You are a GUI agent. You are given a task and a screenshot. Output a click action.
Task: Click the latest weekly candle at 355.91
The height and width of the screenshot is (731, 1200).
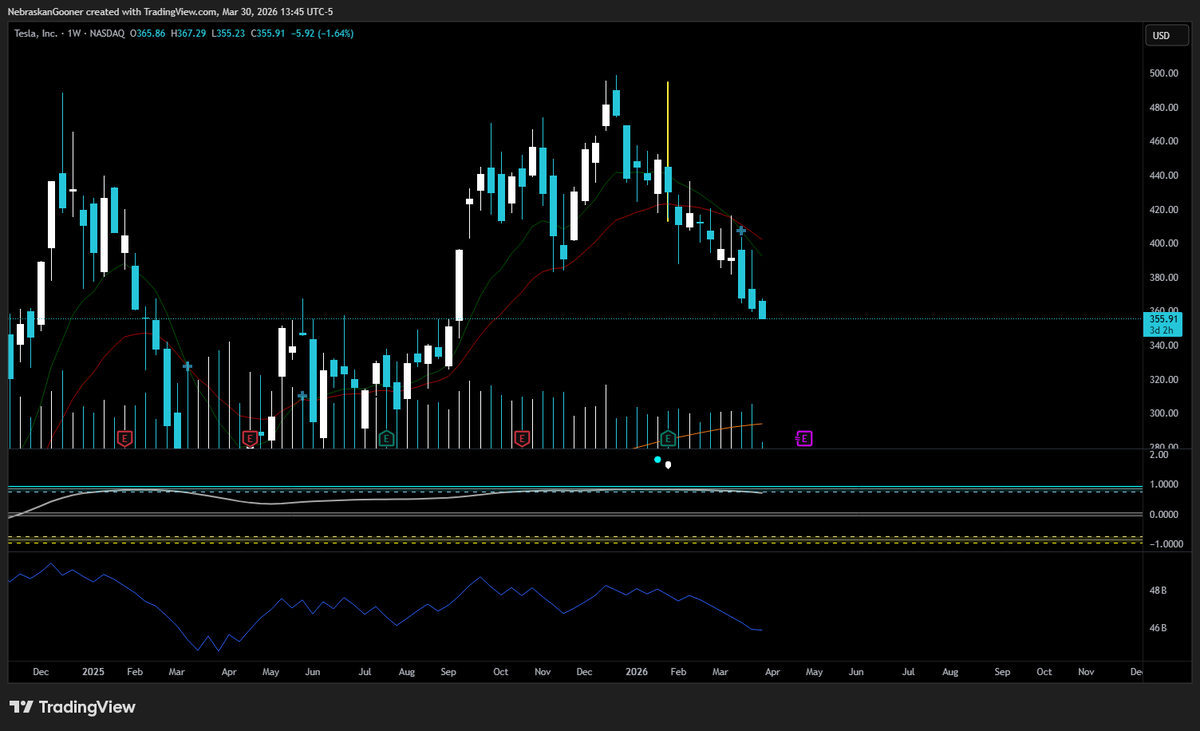point(762,310)
